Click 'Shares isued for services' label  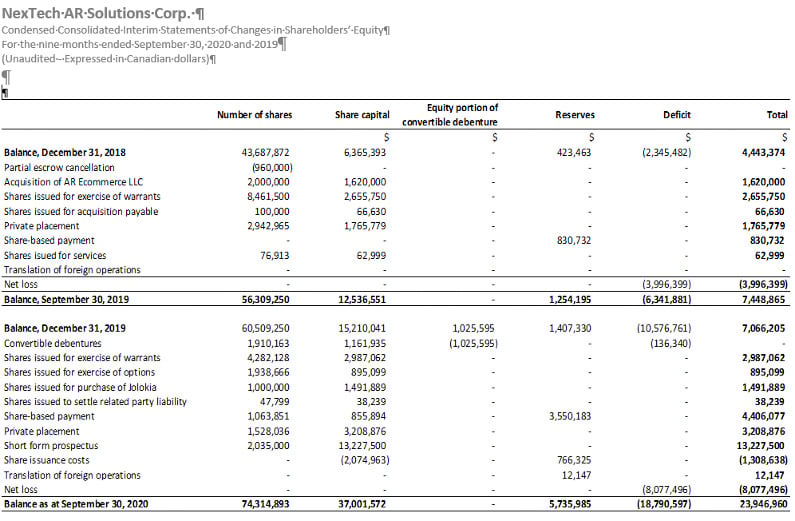tap(55, 255)
